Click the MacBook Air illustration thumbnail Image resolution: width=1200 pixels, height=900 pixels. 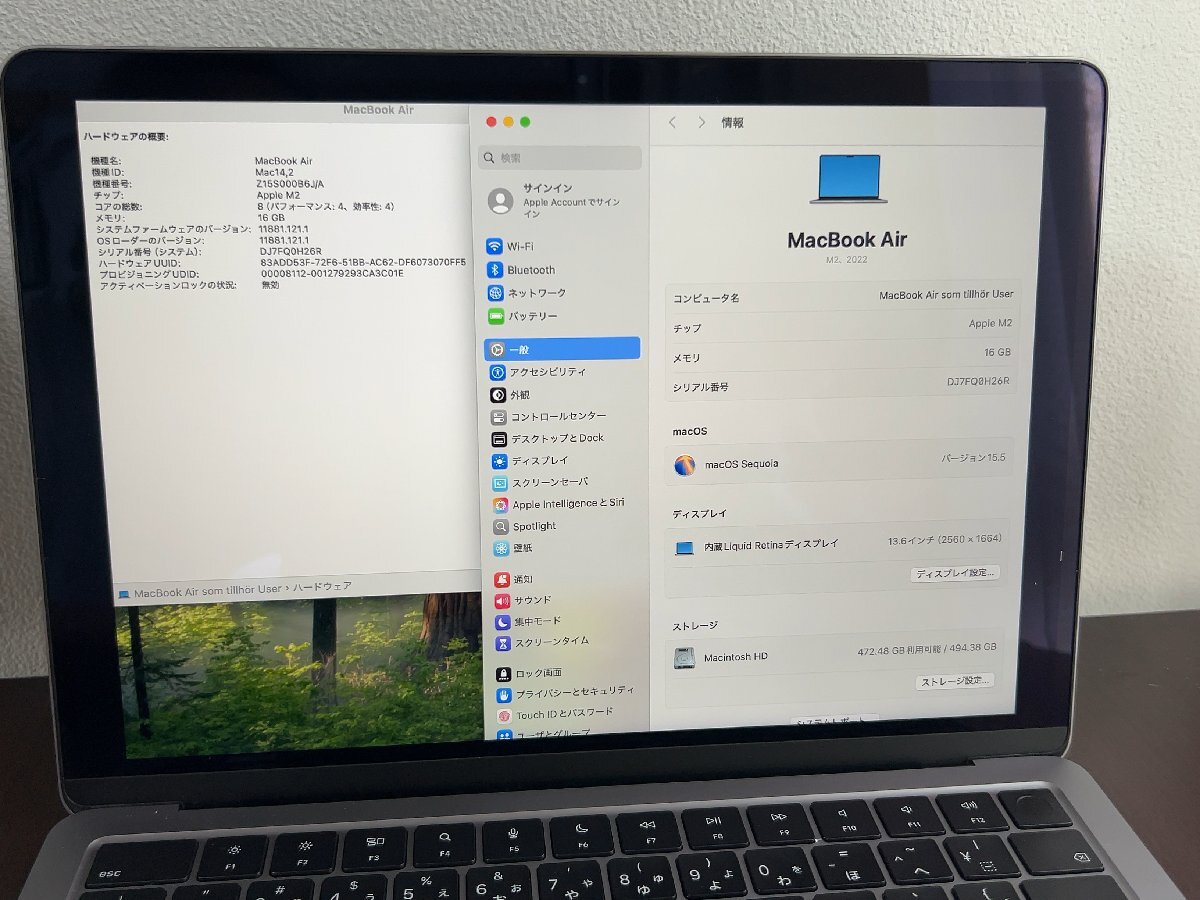click(848, 180)
